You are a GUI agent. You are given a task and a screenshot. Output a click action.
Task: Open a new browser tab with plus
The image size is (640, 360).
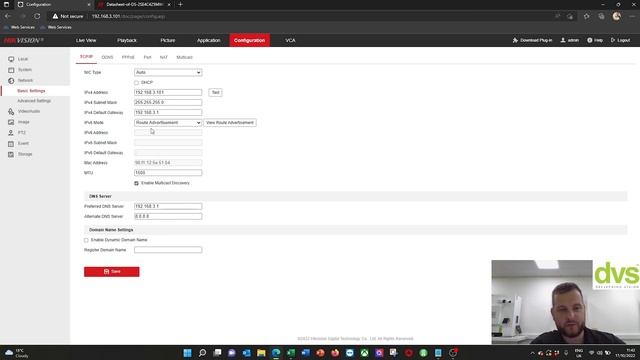pos(180,4)
